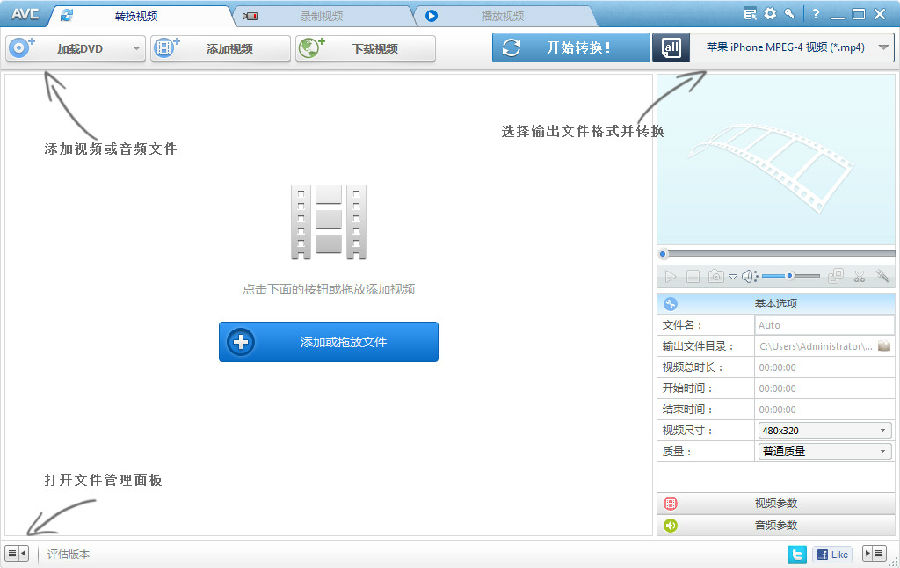
Task: Click the 添加视频 button
Action: point(220,48)
